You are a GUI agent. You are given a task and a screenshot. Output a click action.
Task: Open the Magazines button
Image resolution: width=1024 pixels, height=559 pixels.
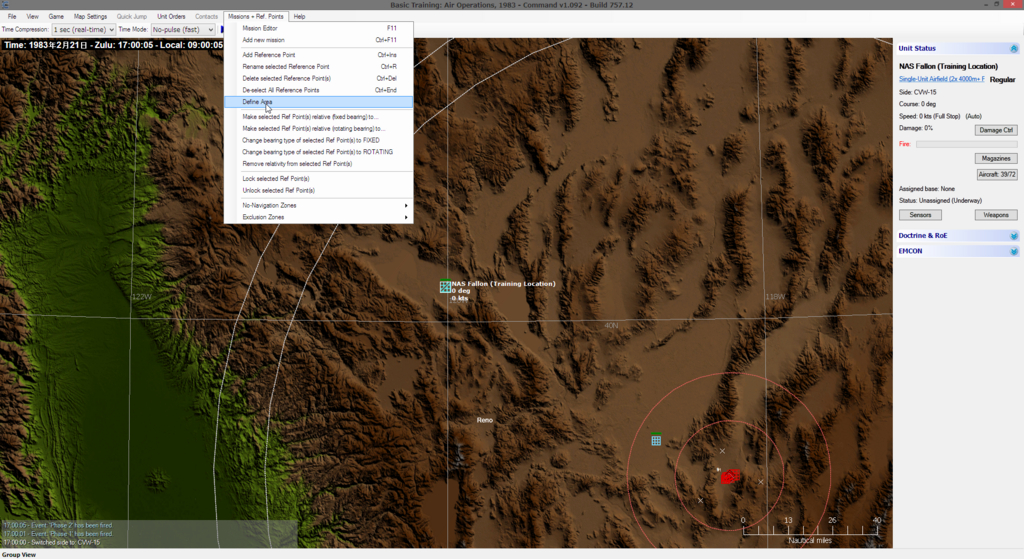click(996, 159)
